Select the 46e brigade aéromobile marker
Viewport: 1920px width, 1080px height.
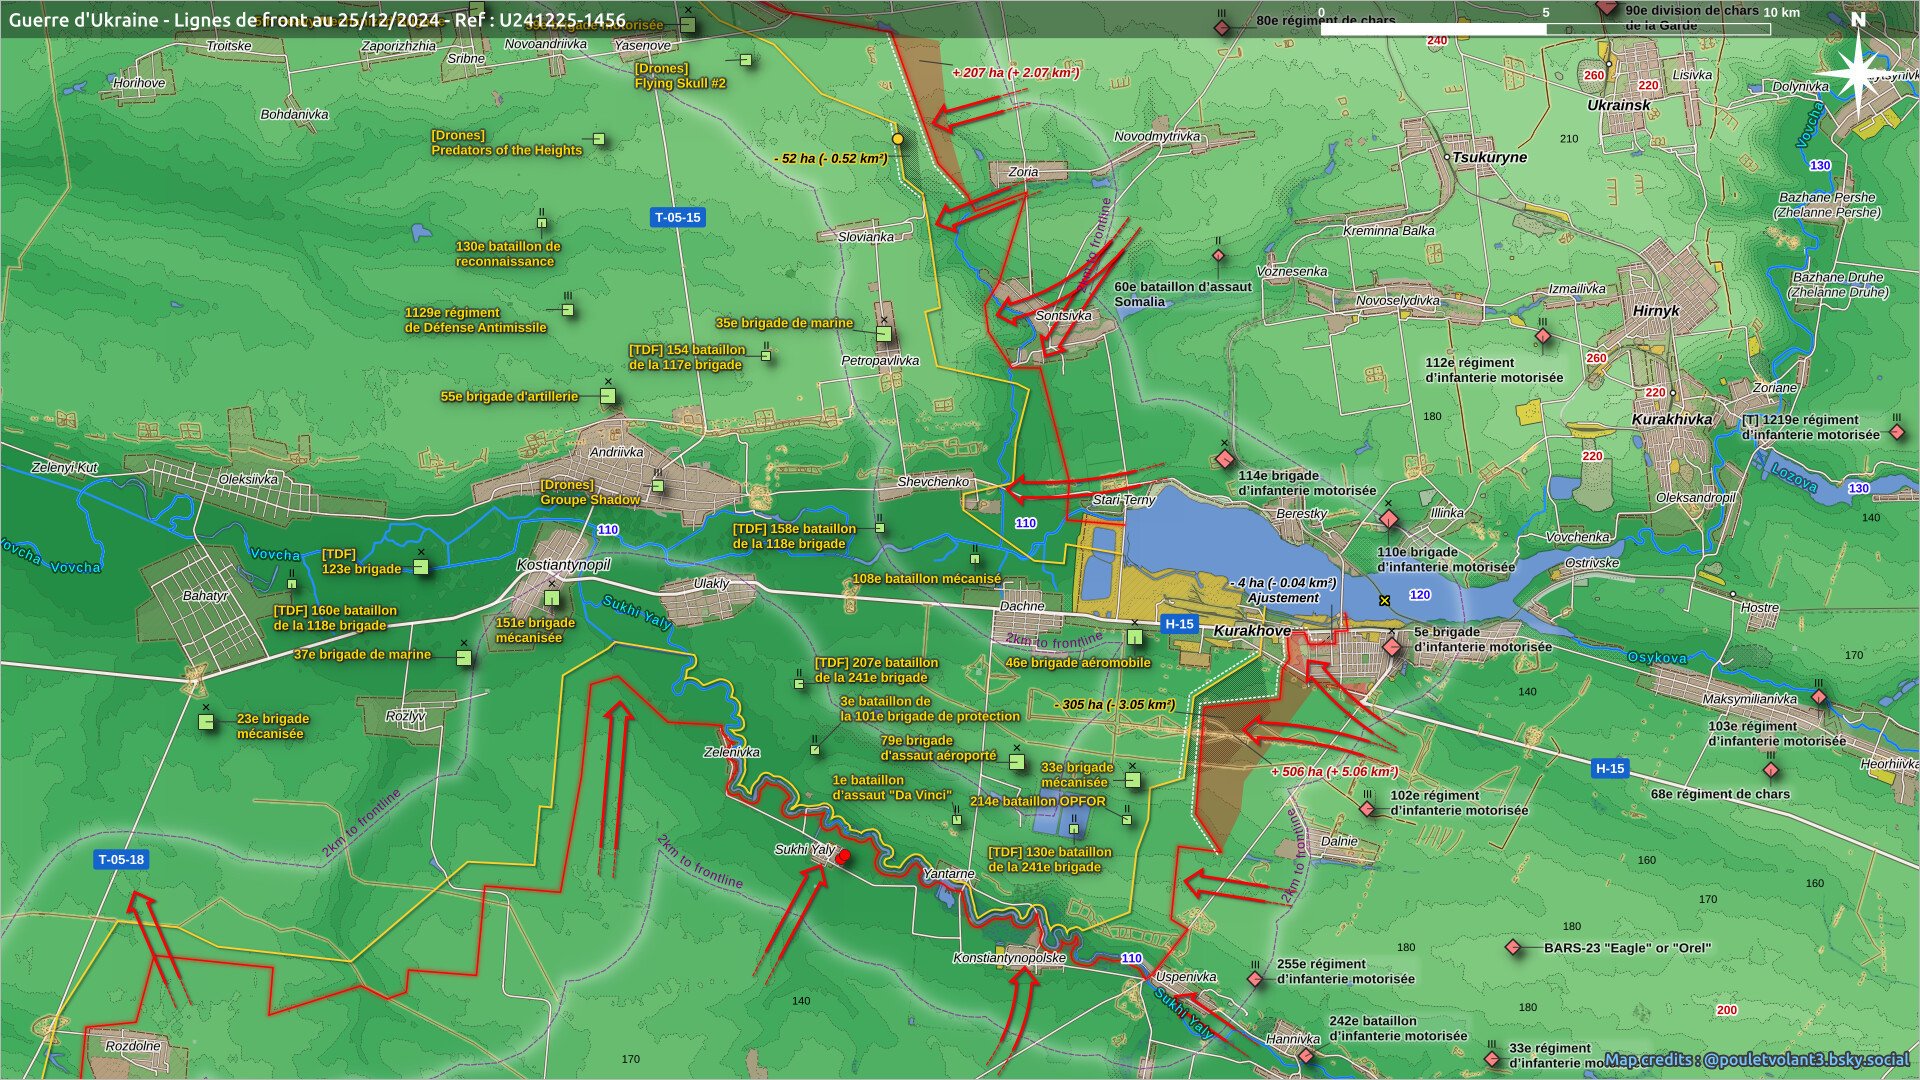tap(1134, 636)
